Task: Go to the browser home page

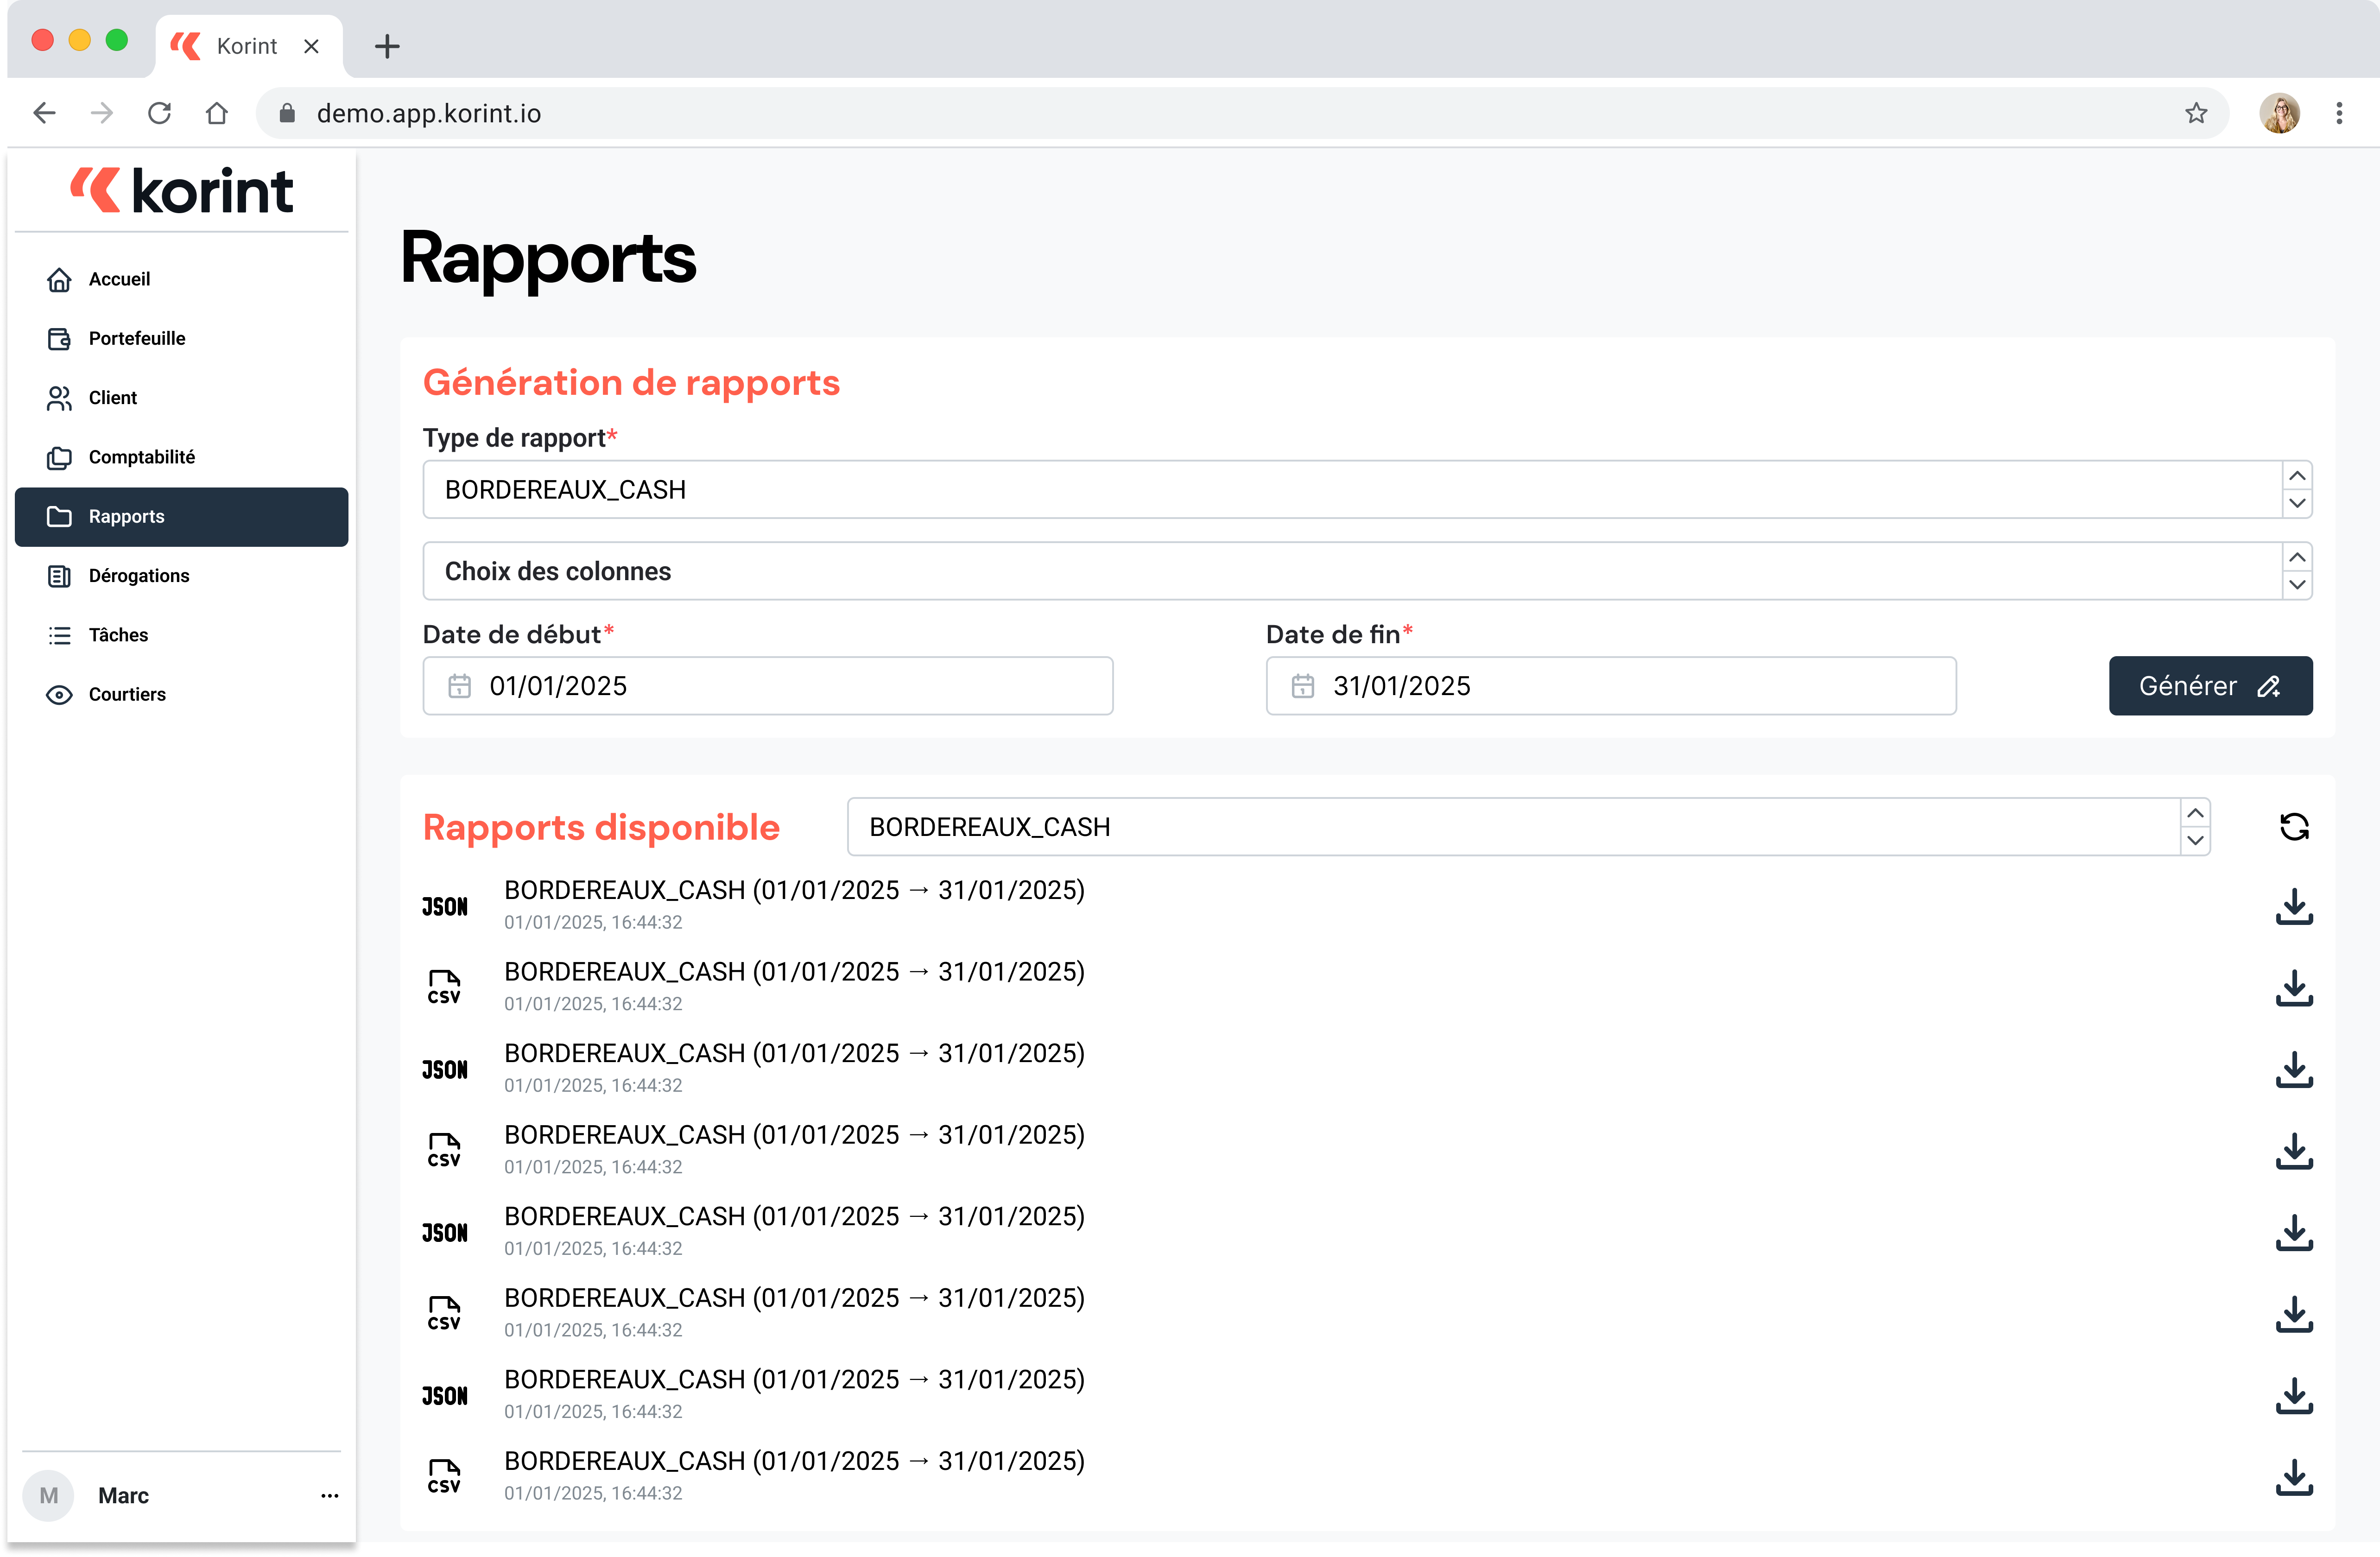Action: coord(216,113)
